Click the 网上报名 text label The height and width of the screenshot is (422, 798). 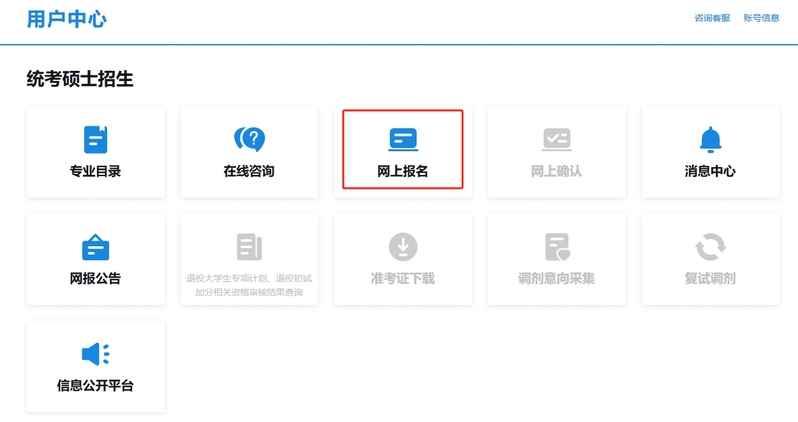(x=403, y=171)
